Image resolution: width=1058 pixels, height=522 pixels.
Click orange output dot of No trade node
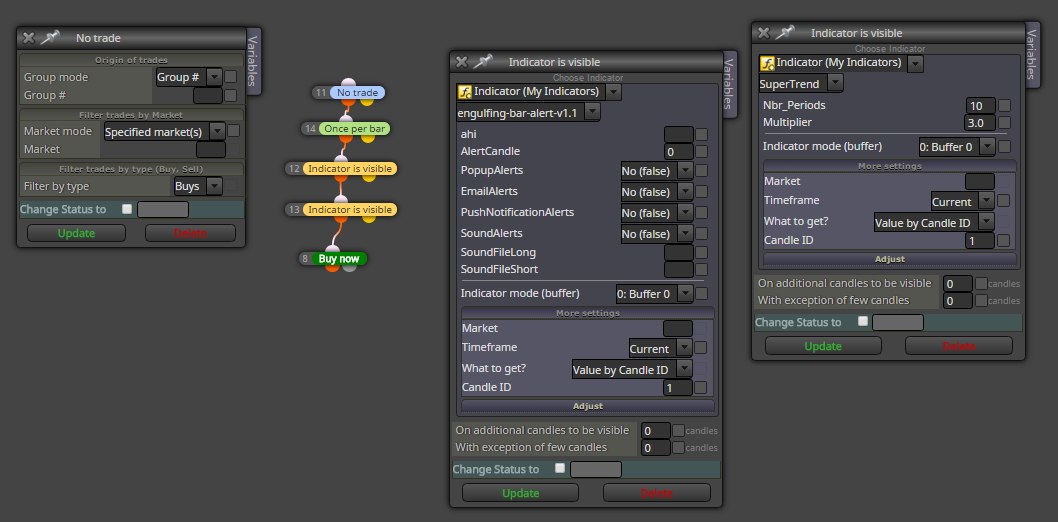click(348, 102)
